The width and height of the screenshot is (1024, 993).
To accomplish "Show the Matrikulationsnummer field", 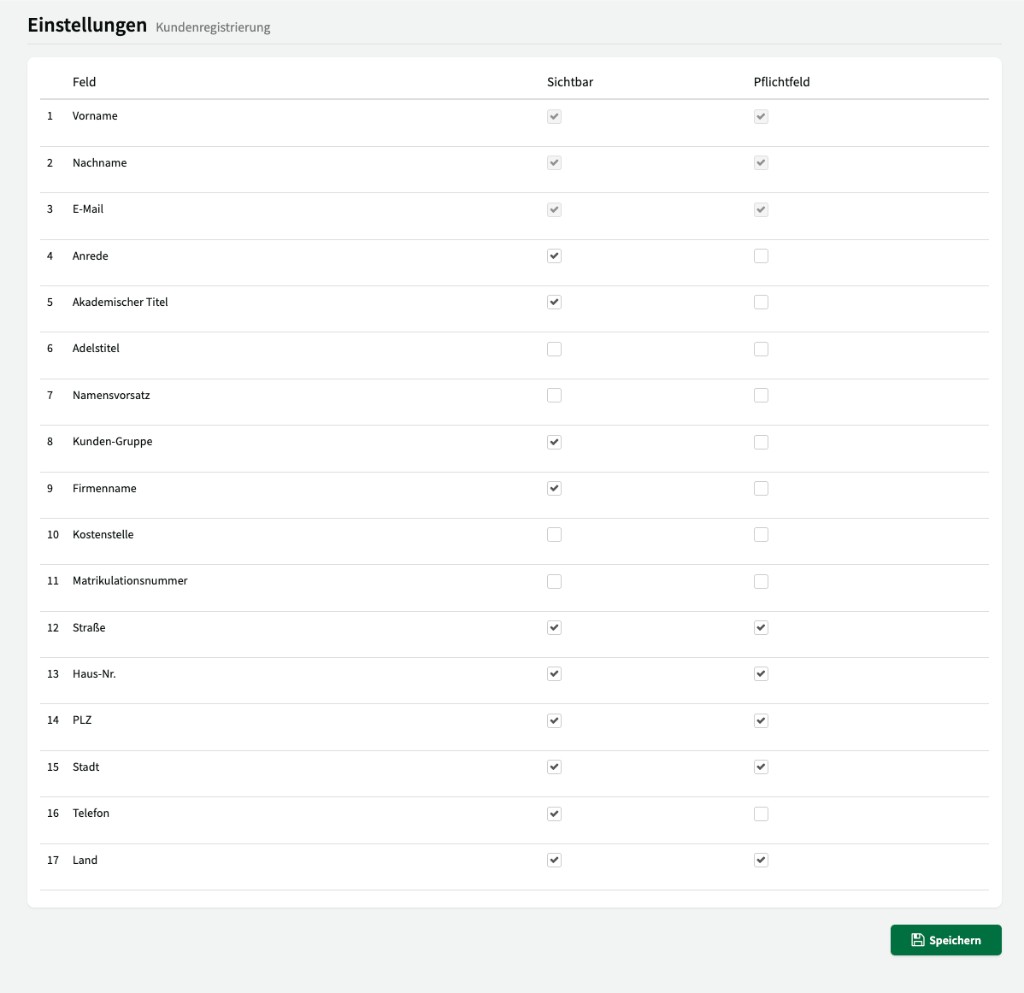I will pos(554,580).
